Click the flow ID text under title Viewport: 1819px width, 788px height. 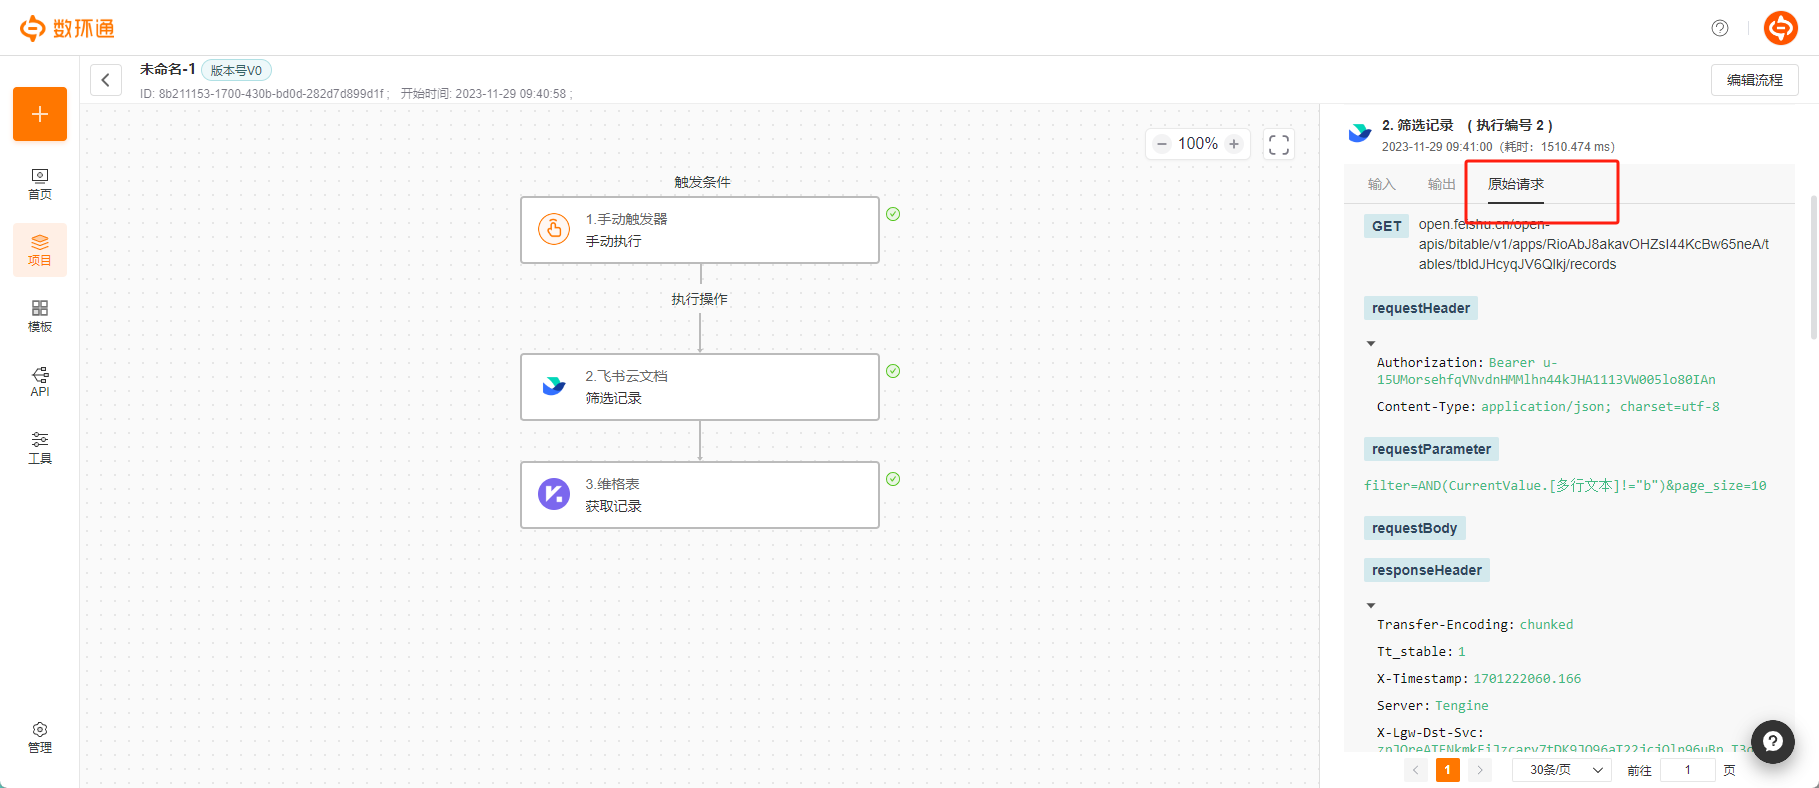click(265, 94)
